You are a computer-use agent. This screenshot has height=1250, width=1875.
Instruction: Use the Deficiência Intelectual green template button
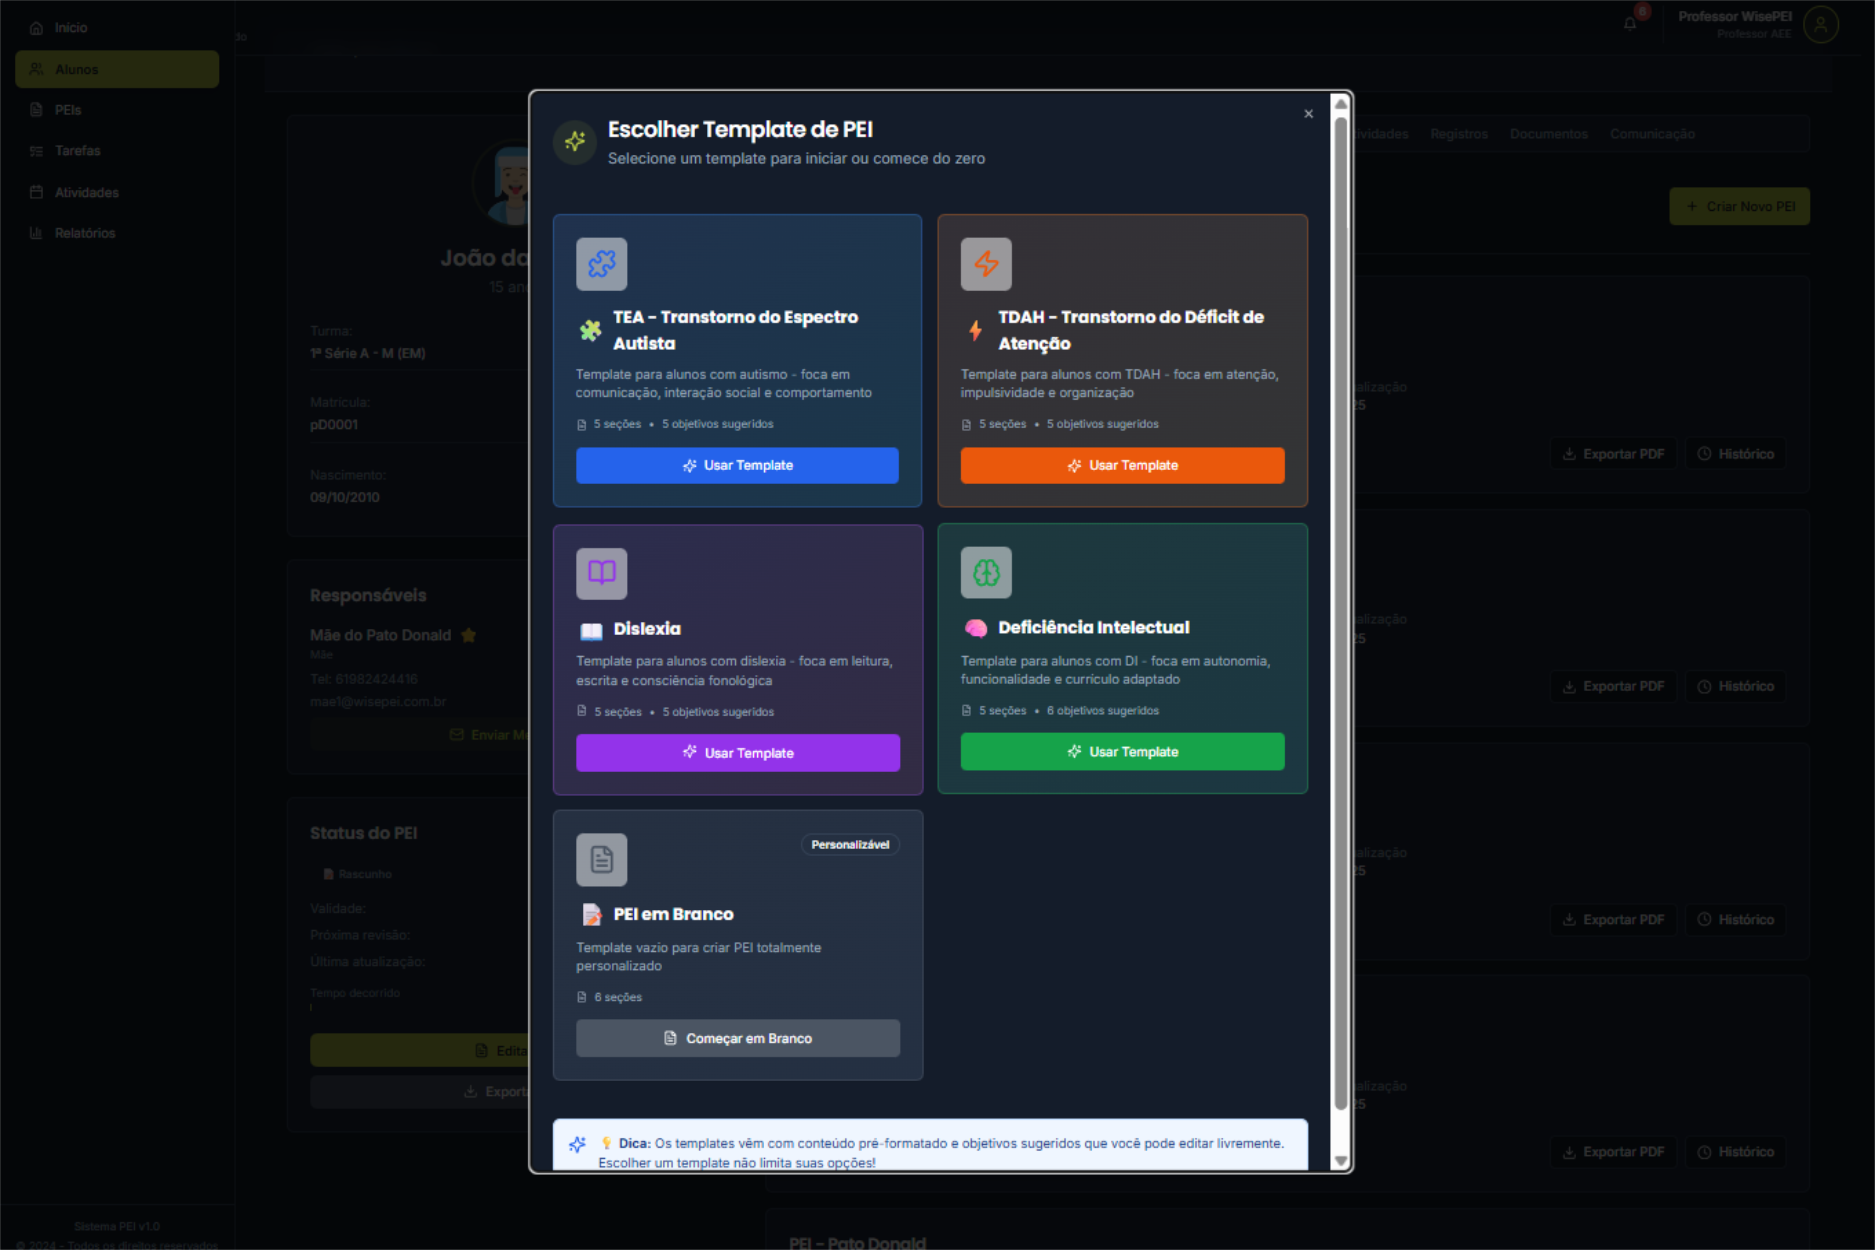tap(1122, 752)
